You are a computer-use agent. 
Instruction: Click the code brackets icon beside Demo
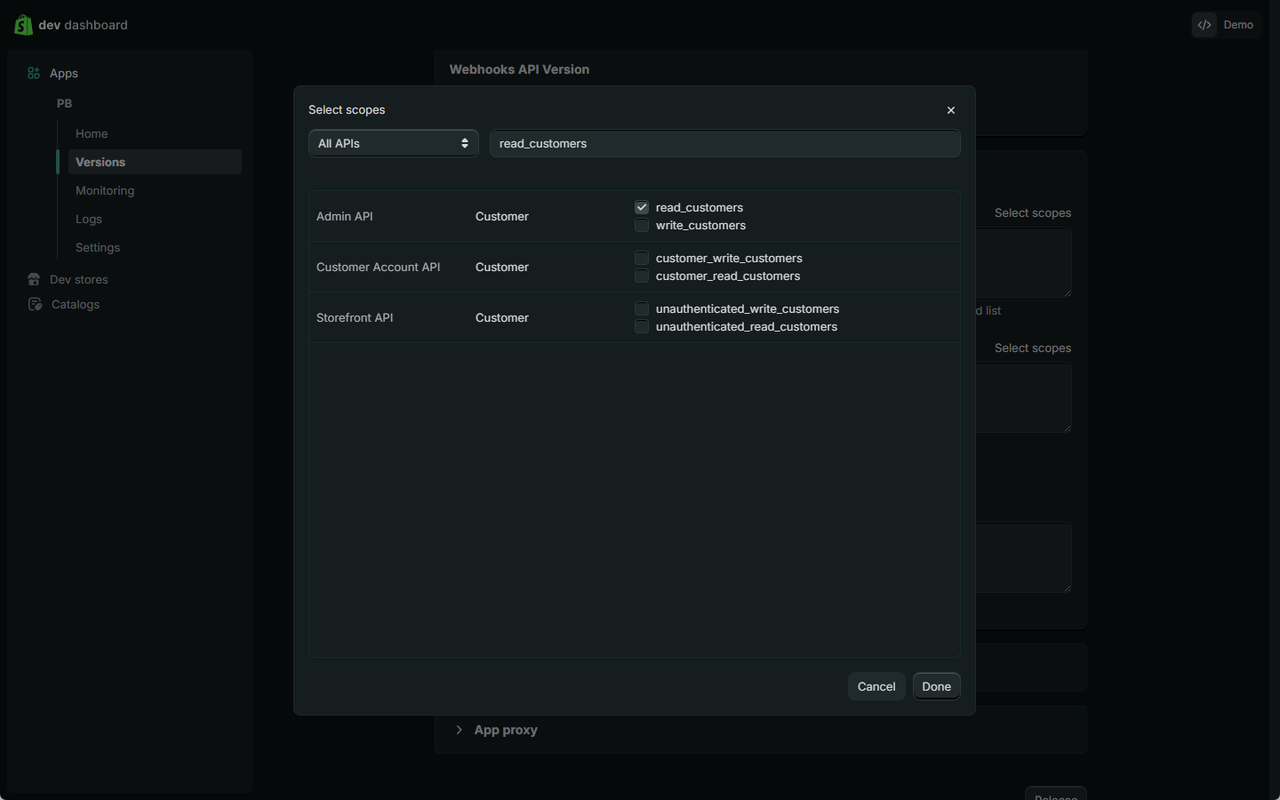[x=1205, y=25]
